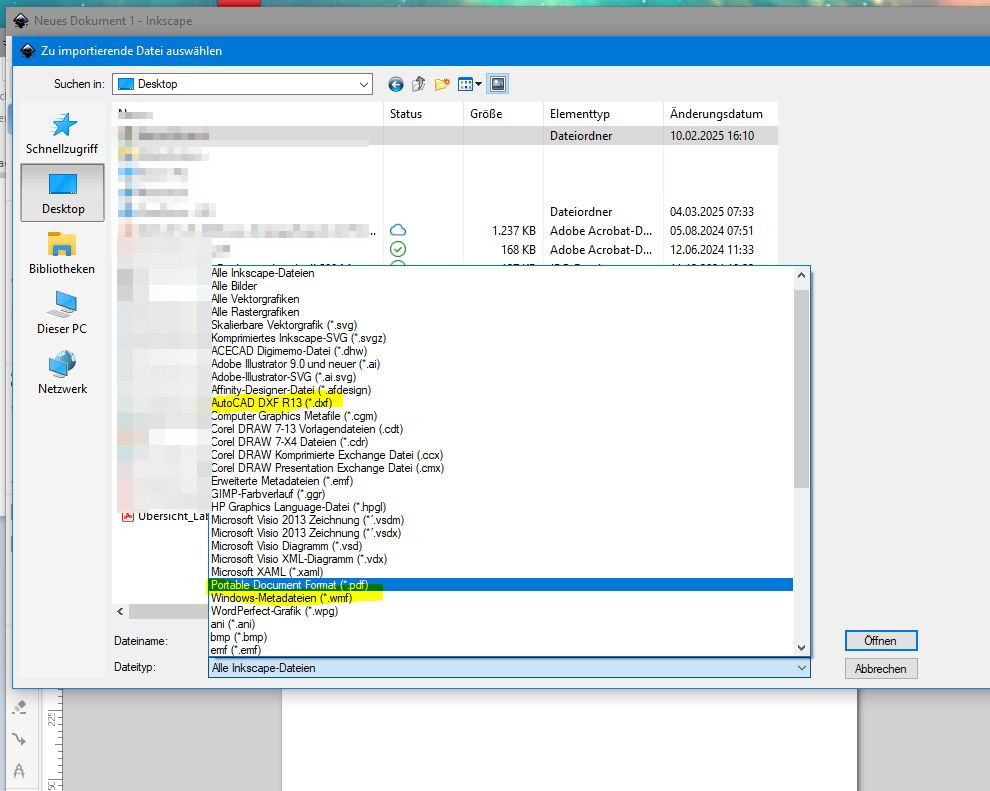Image resolution: width=990 pixels, height=791 pixels.
Task: Choose 'Alle Bilder' in the file type list
Action: (x=234, y=286)
